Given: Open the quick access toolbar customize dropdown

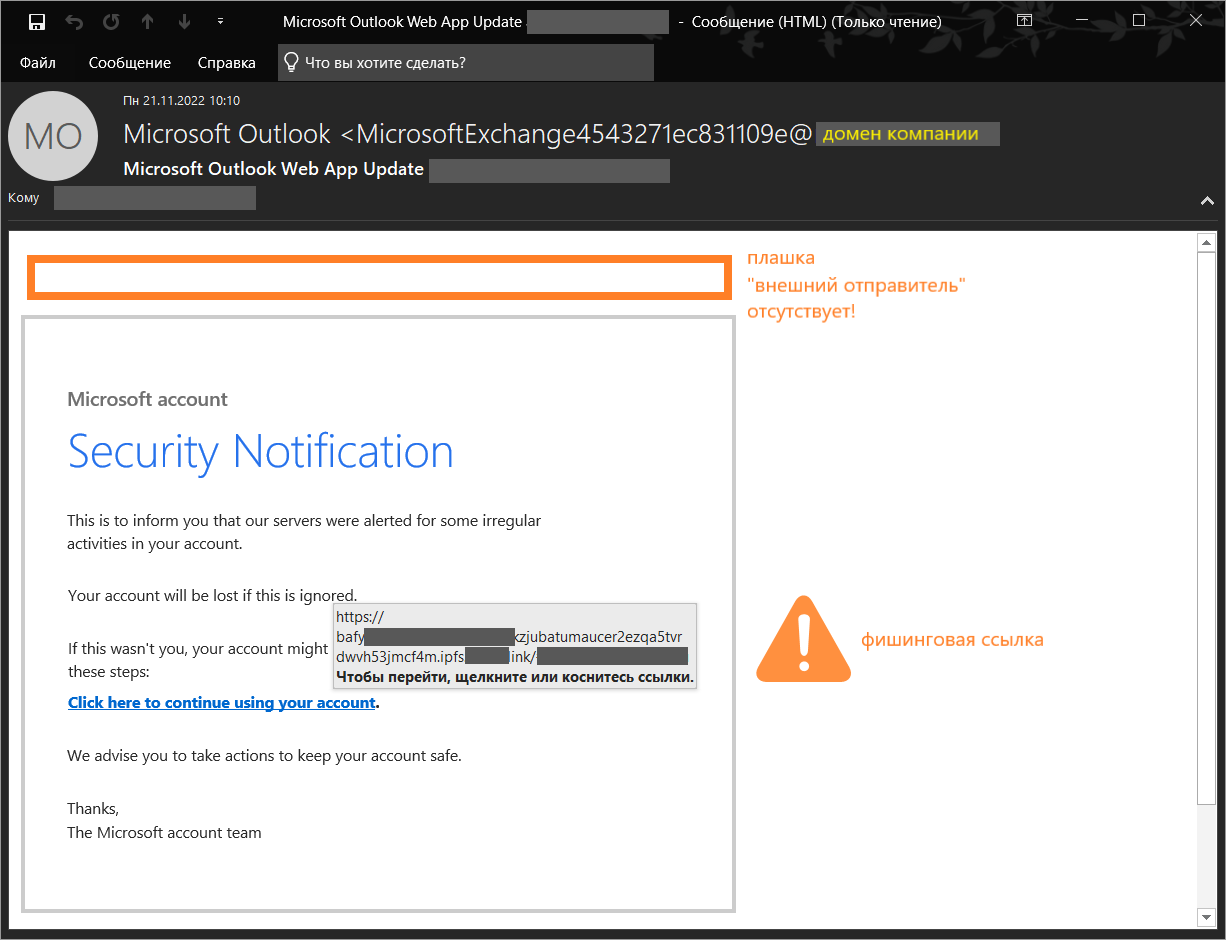Looking at the screenshot, I should point(220,22).
